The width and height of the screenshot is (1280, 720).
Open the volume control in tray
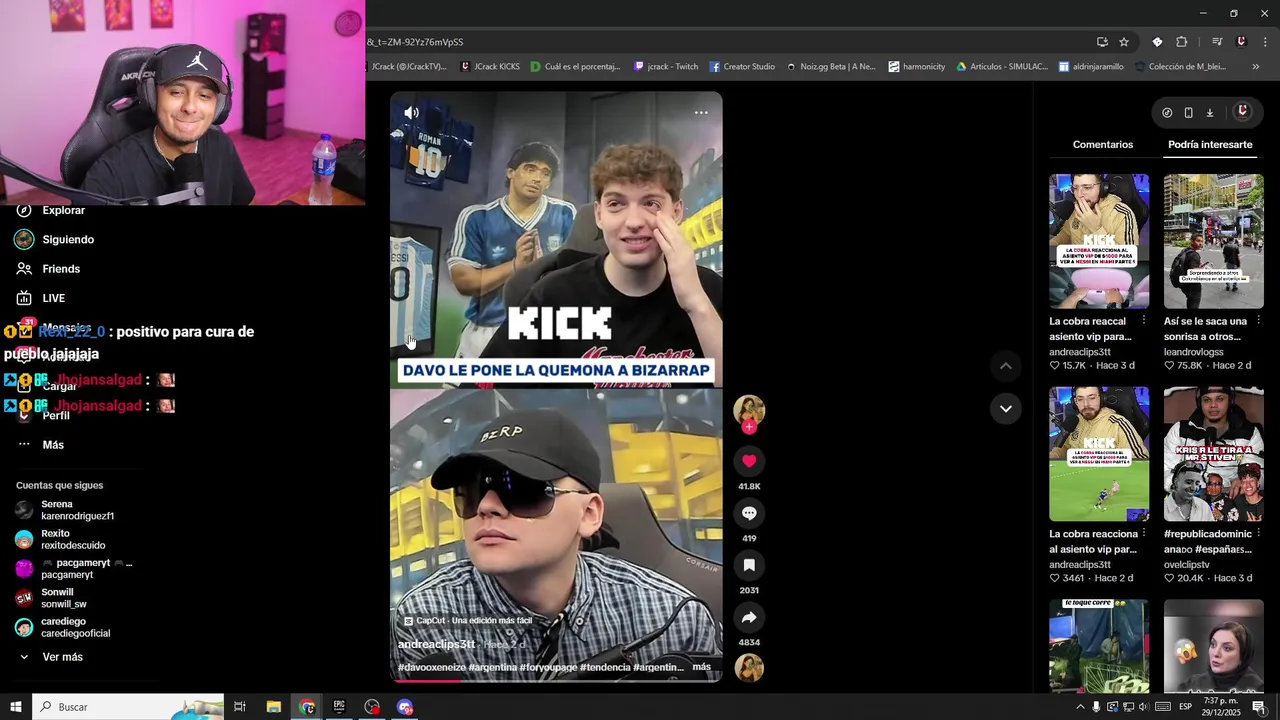point(1144,707)
